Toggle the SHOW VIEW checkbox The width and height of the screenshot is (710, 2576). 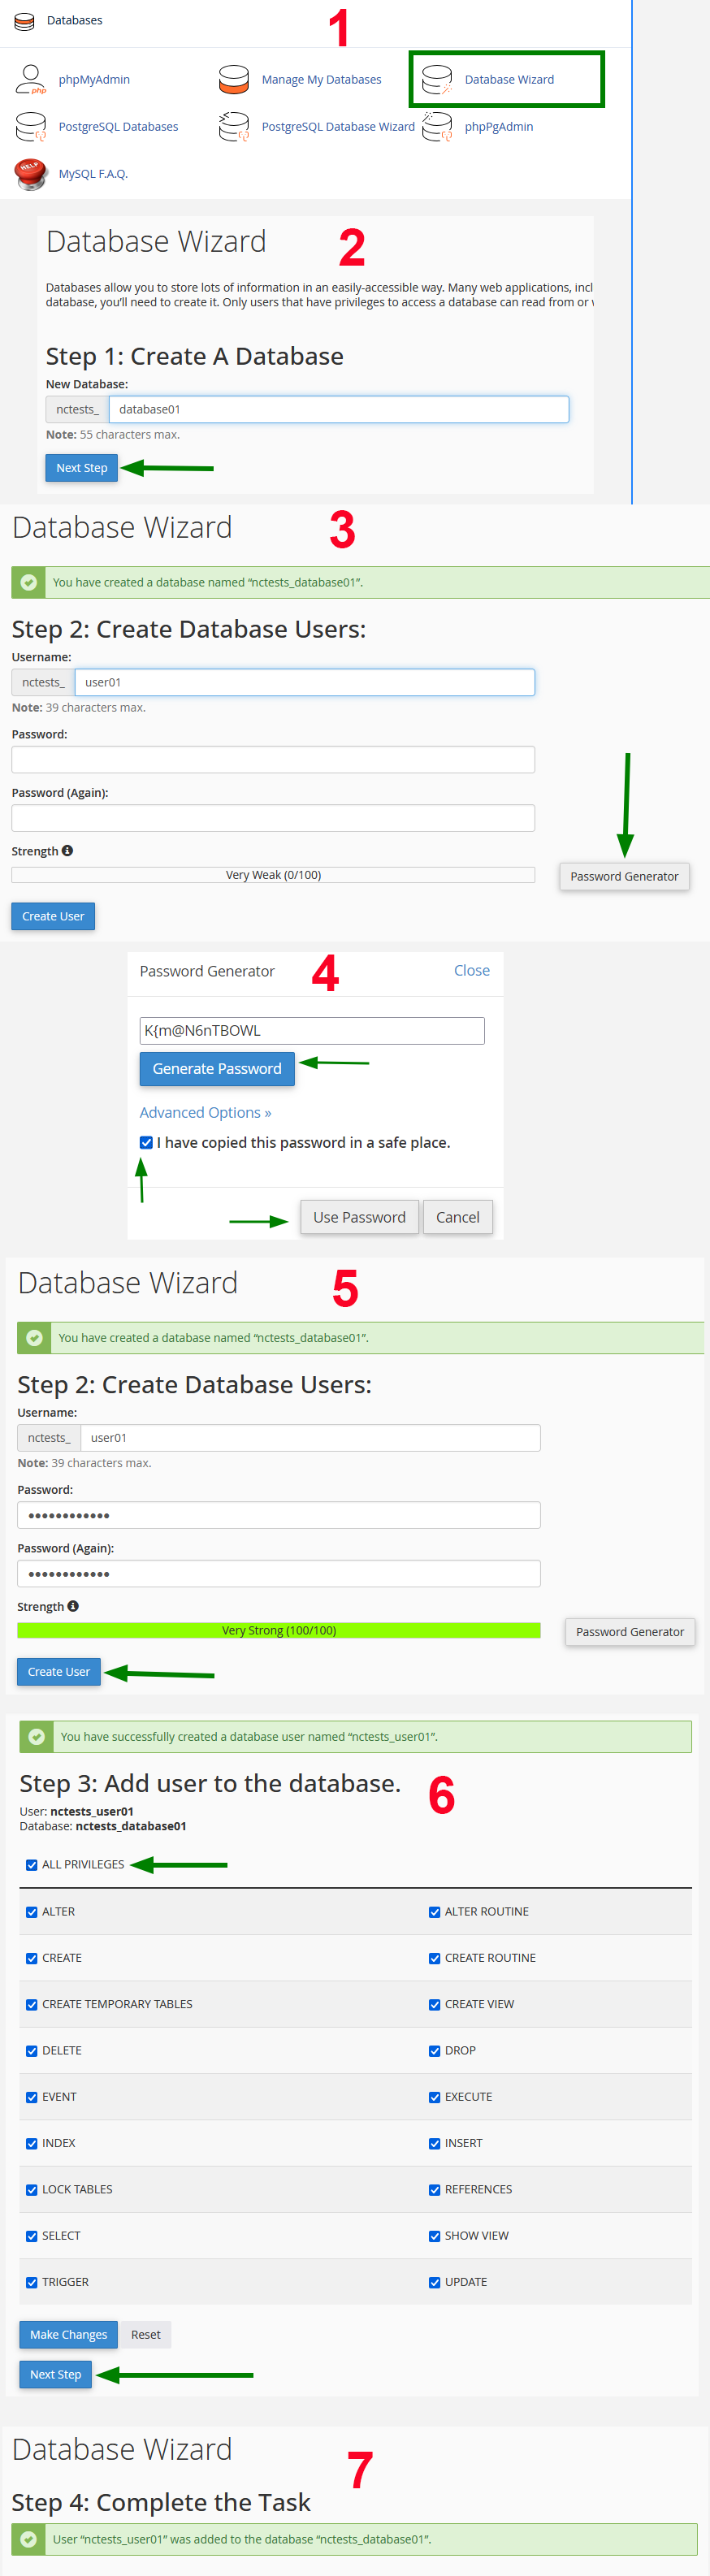coord(435,2236)
